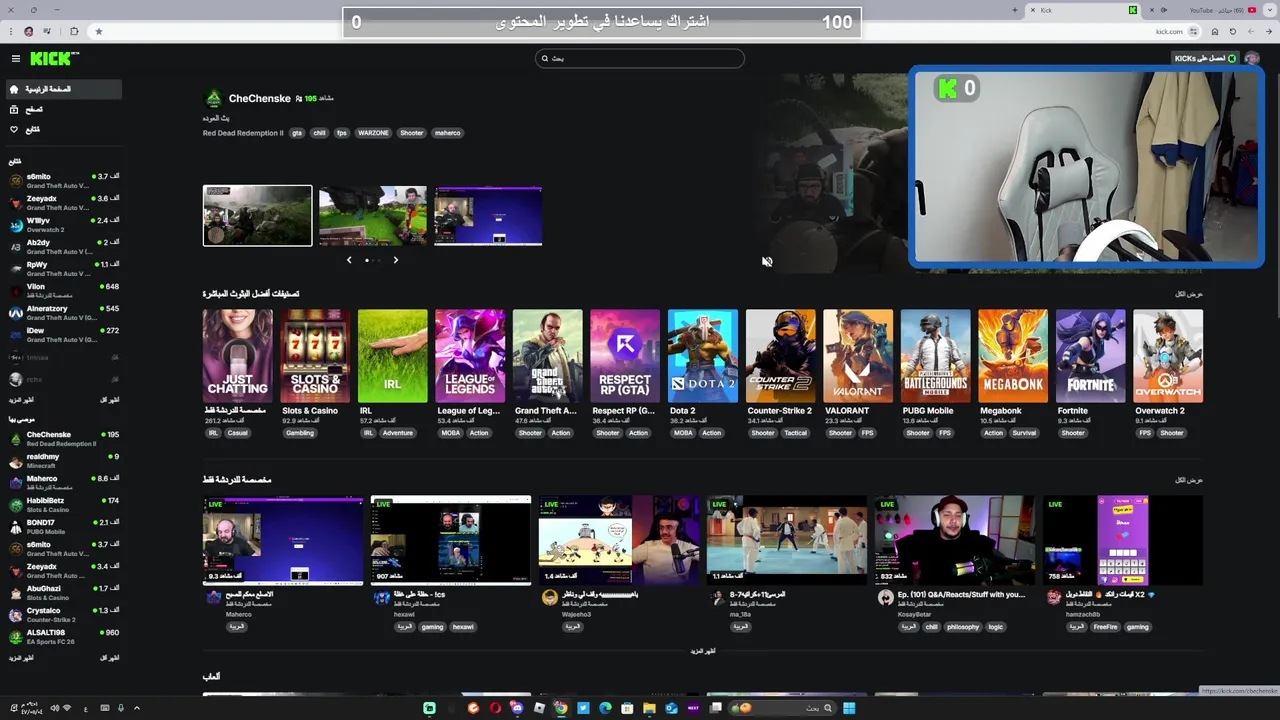Expand show more under stream row
Viewport: 1280px width, 720px height.
click(703, 651)
